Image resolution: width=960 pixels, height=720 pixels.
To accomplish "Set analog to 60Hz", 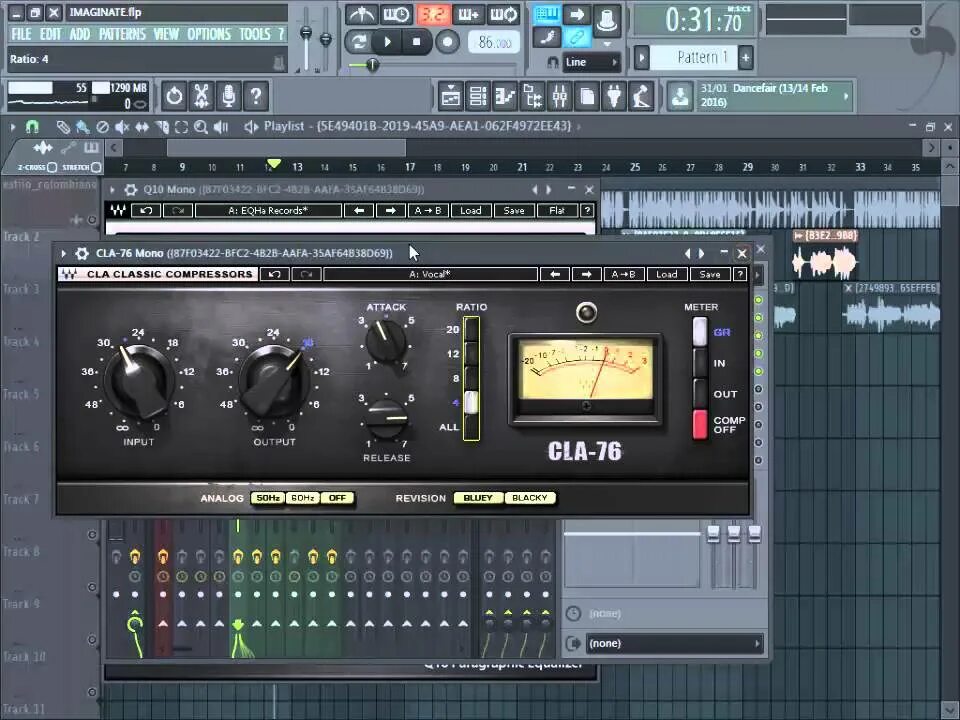I will (302, 498).
